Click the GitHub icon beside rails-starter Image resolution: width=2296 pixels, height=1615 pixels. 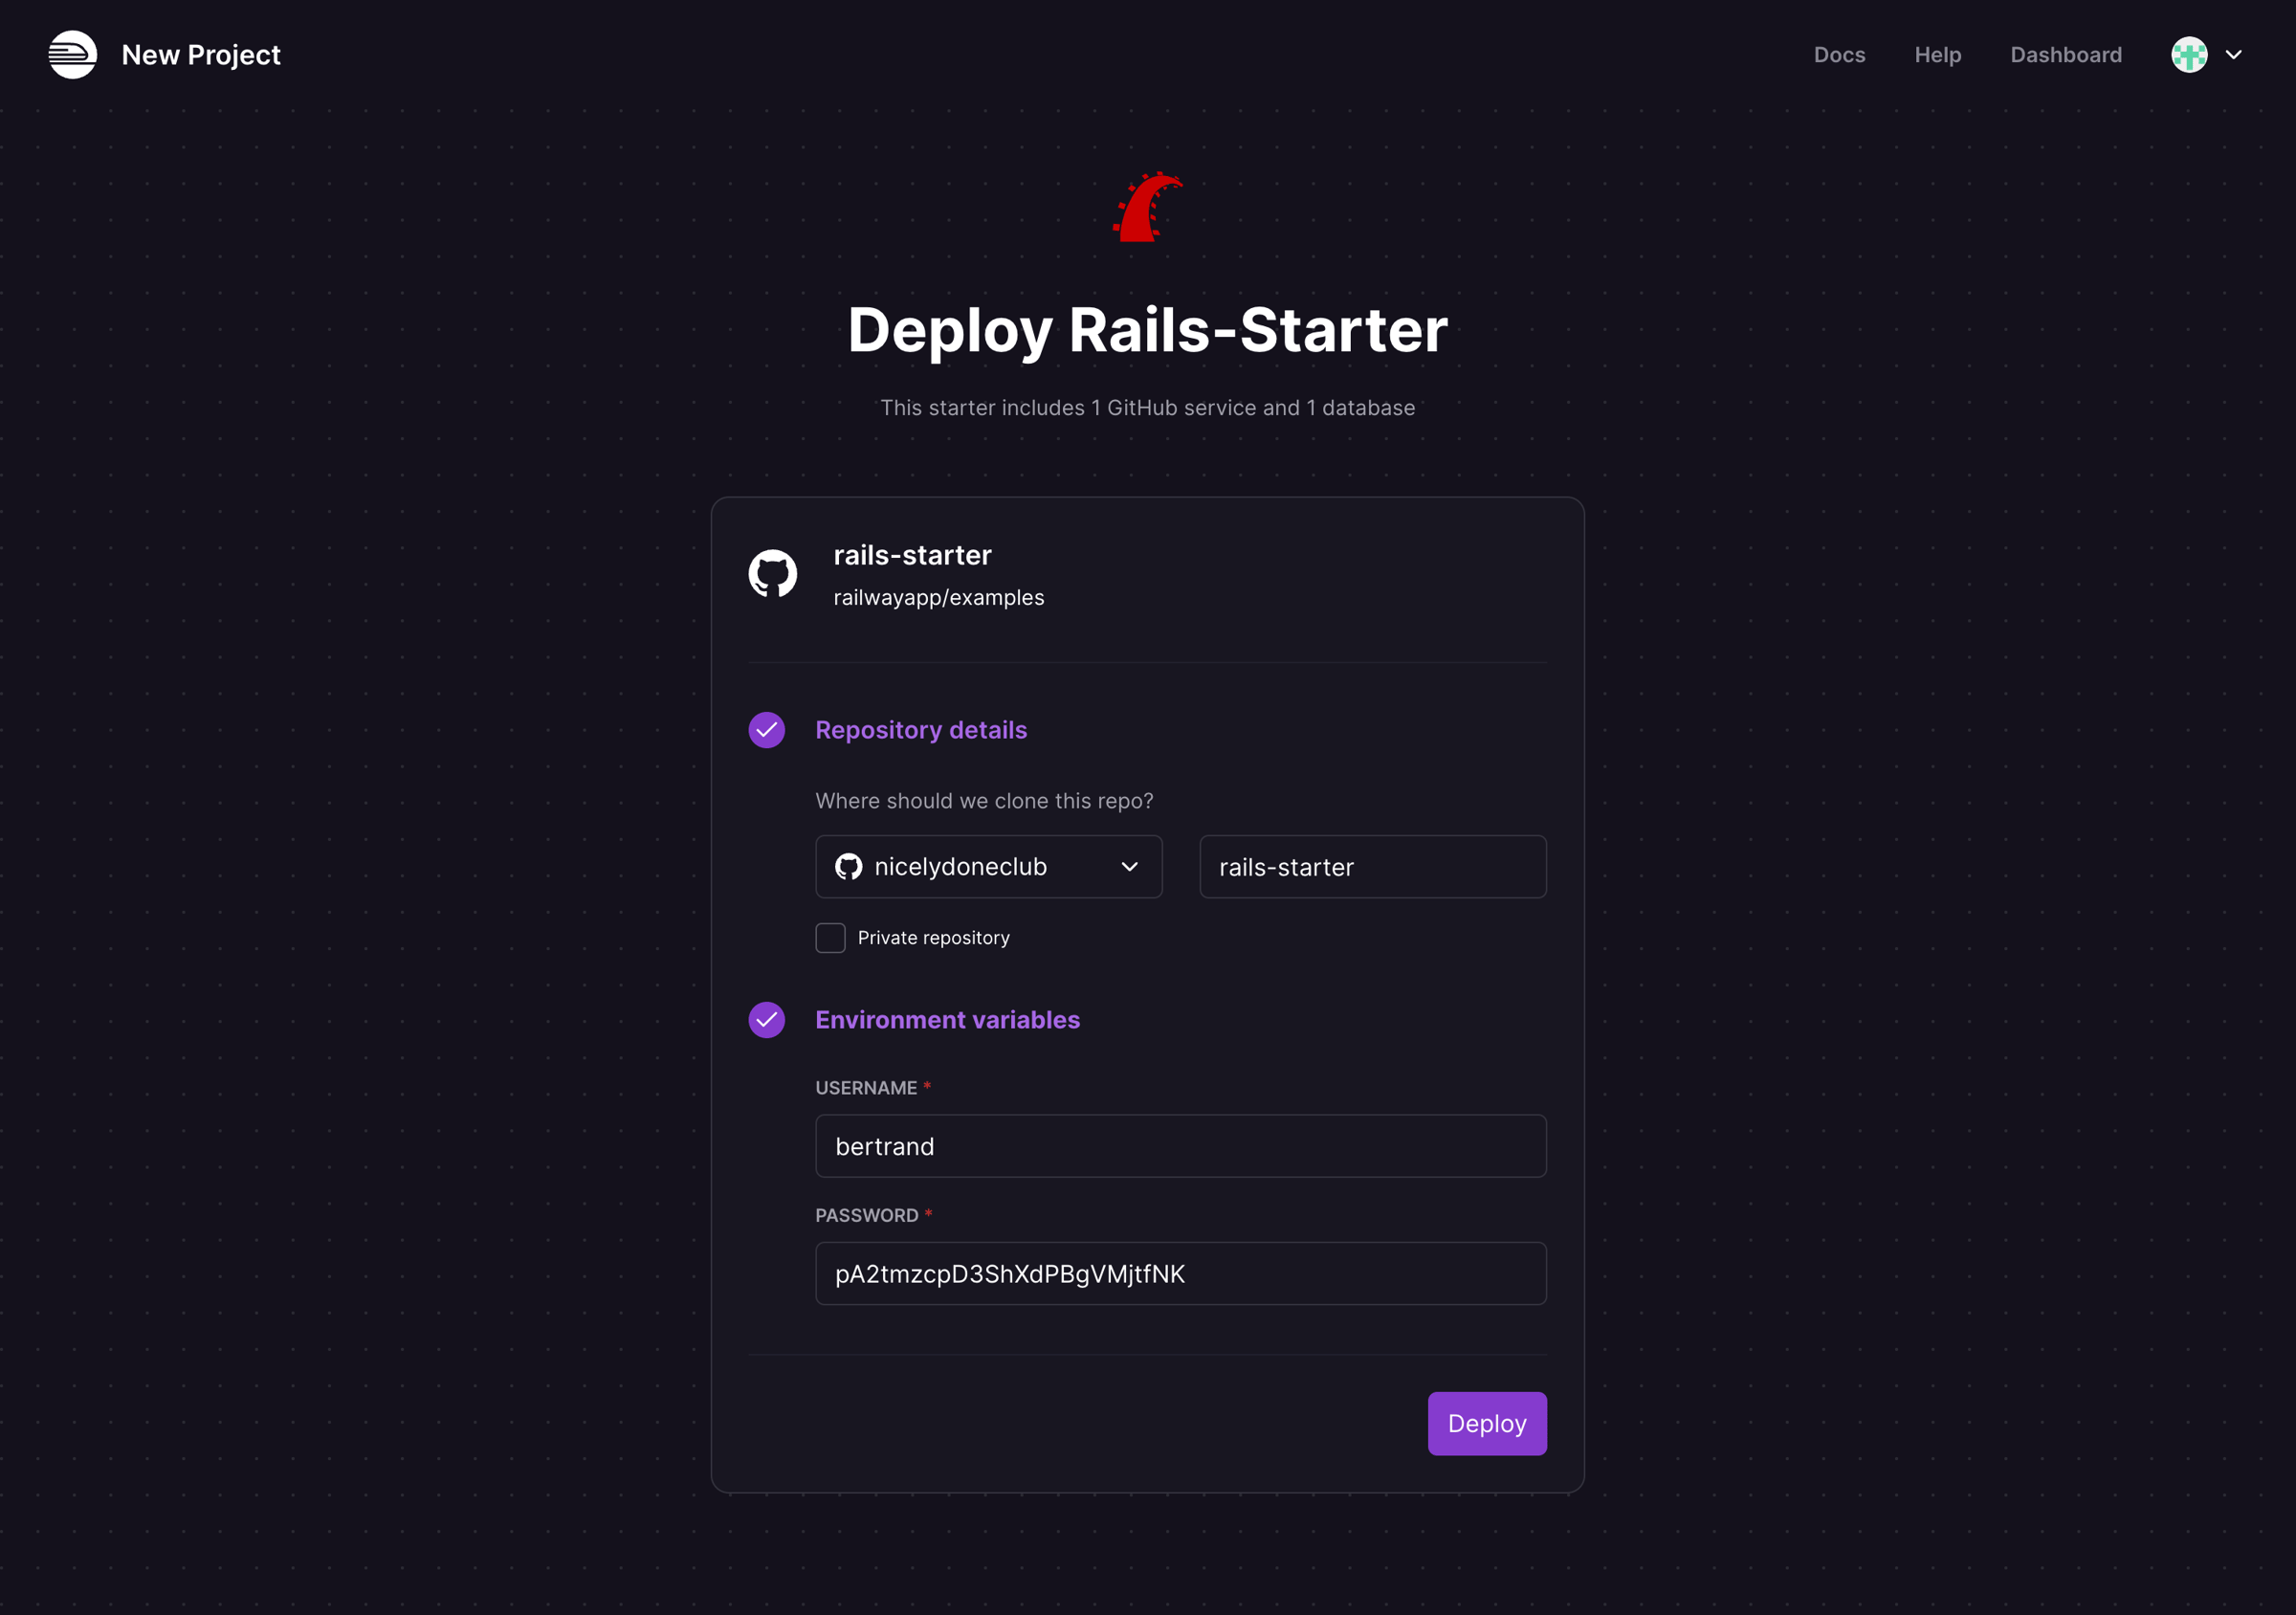coord(773,574)
